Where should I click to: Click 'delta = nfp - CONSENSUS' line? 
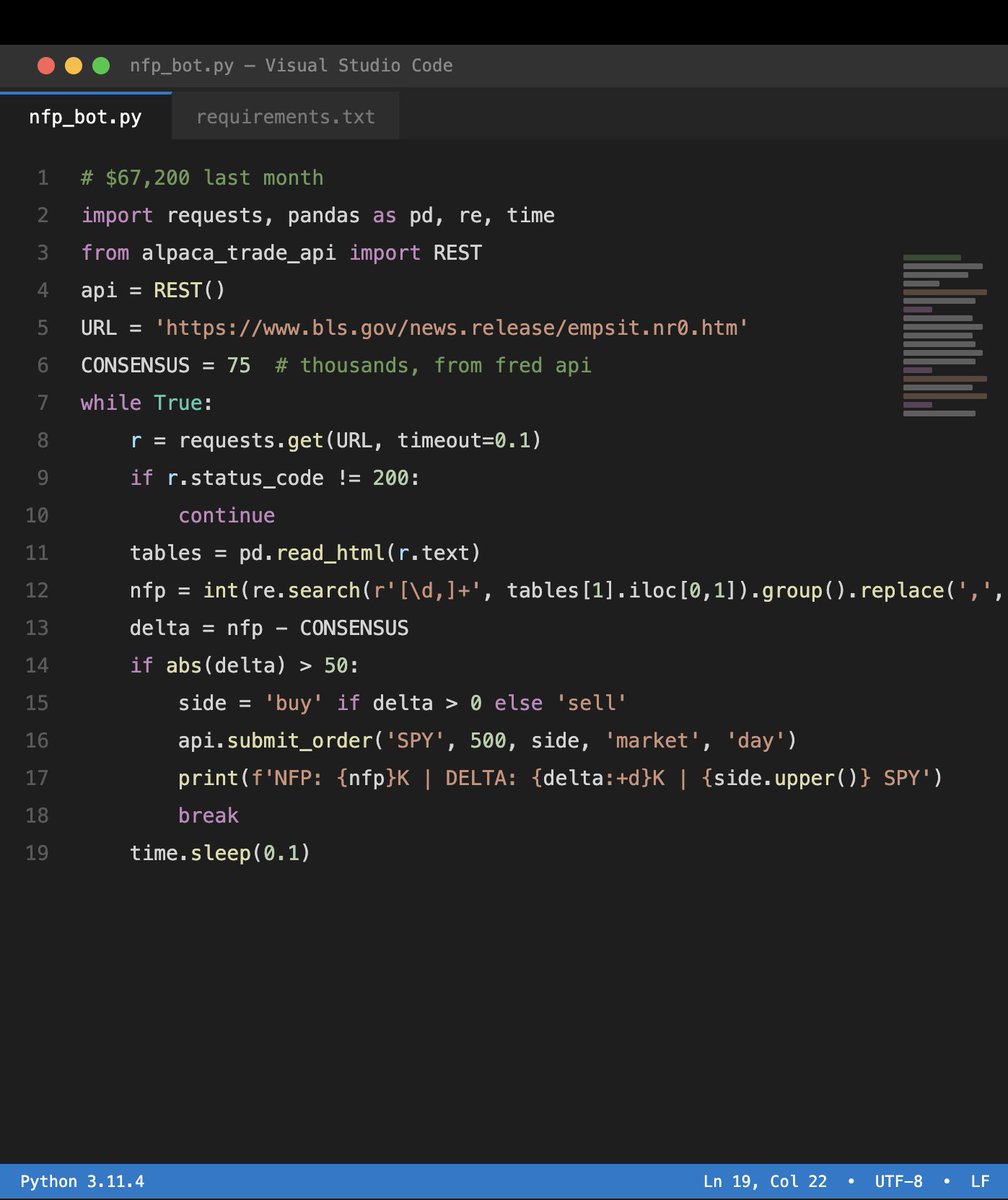(269, 628)
